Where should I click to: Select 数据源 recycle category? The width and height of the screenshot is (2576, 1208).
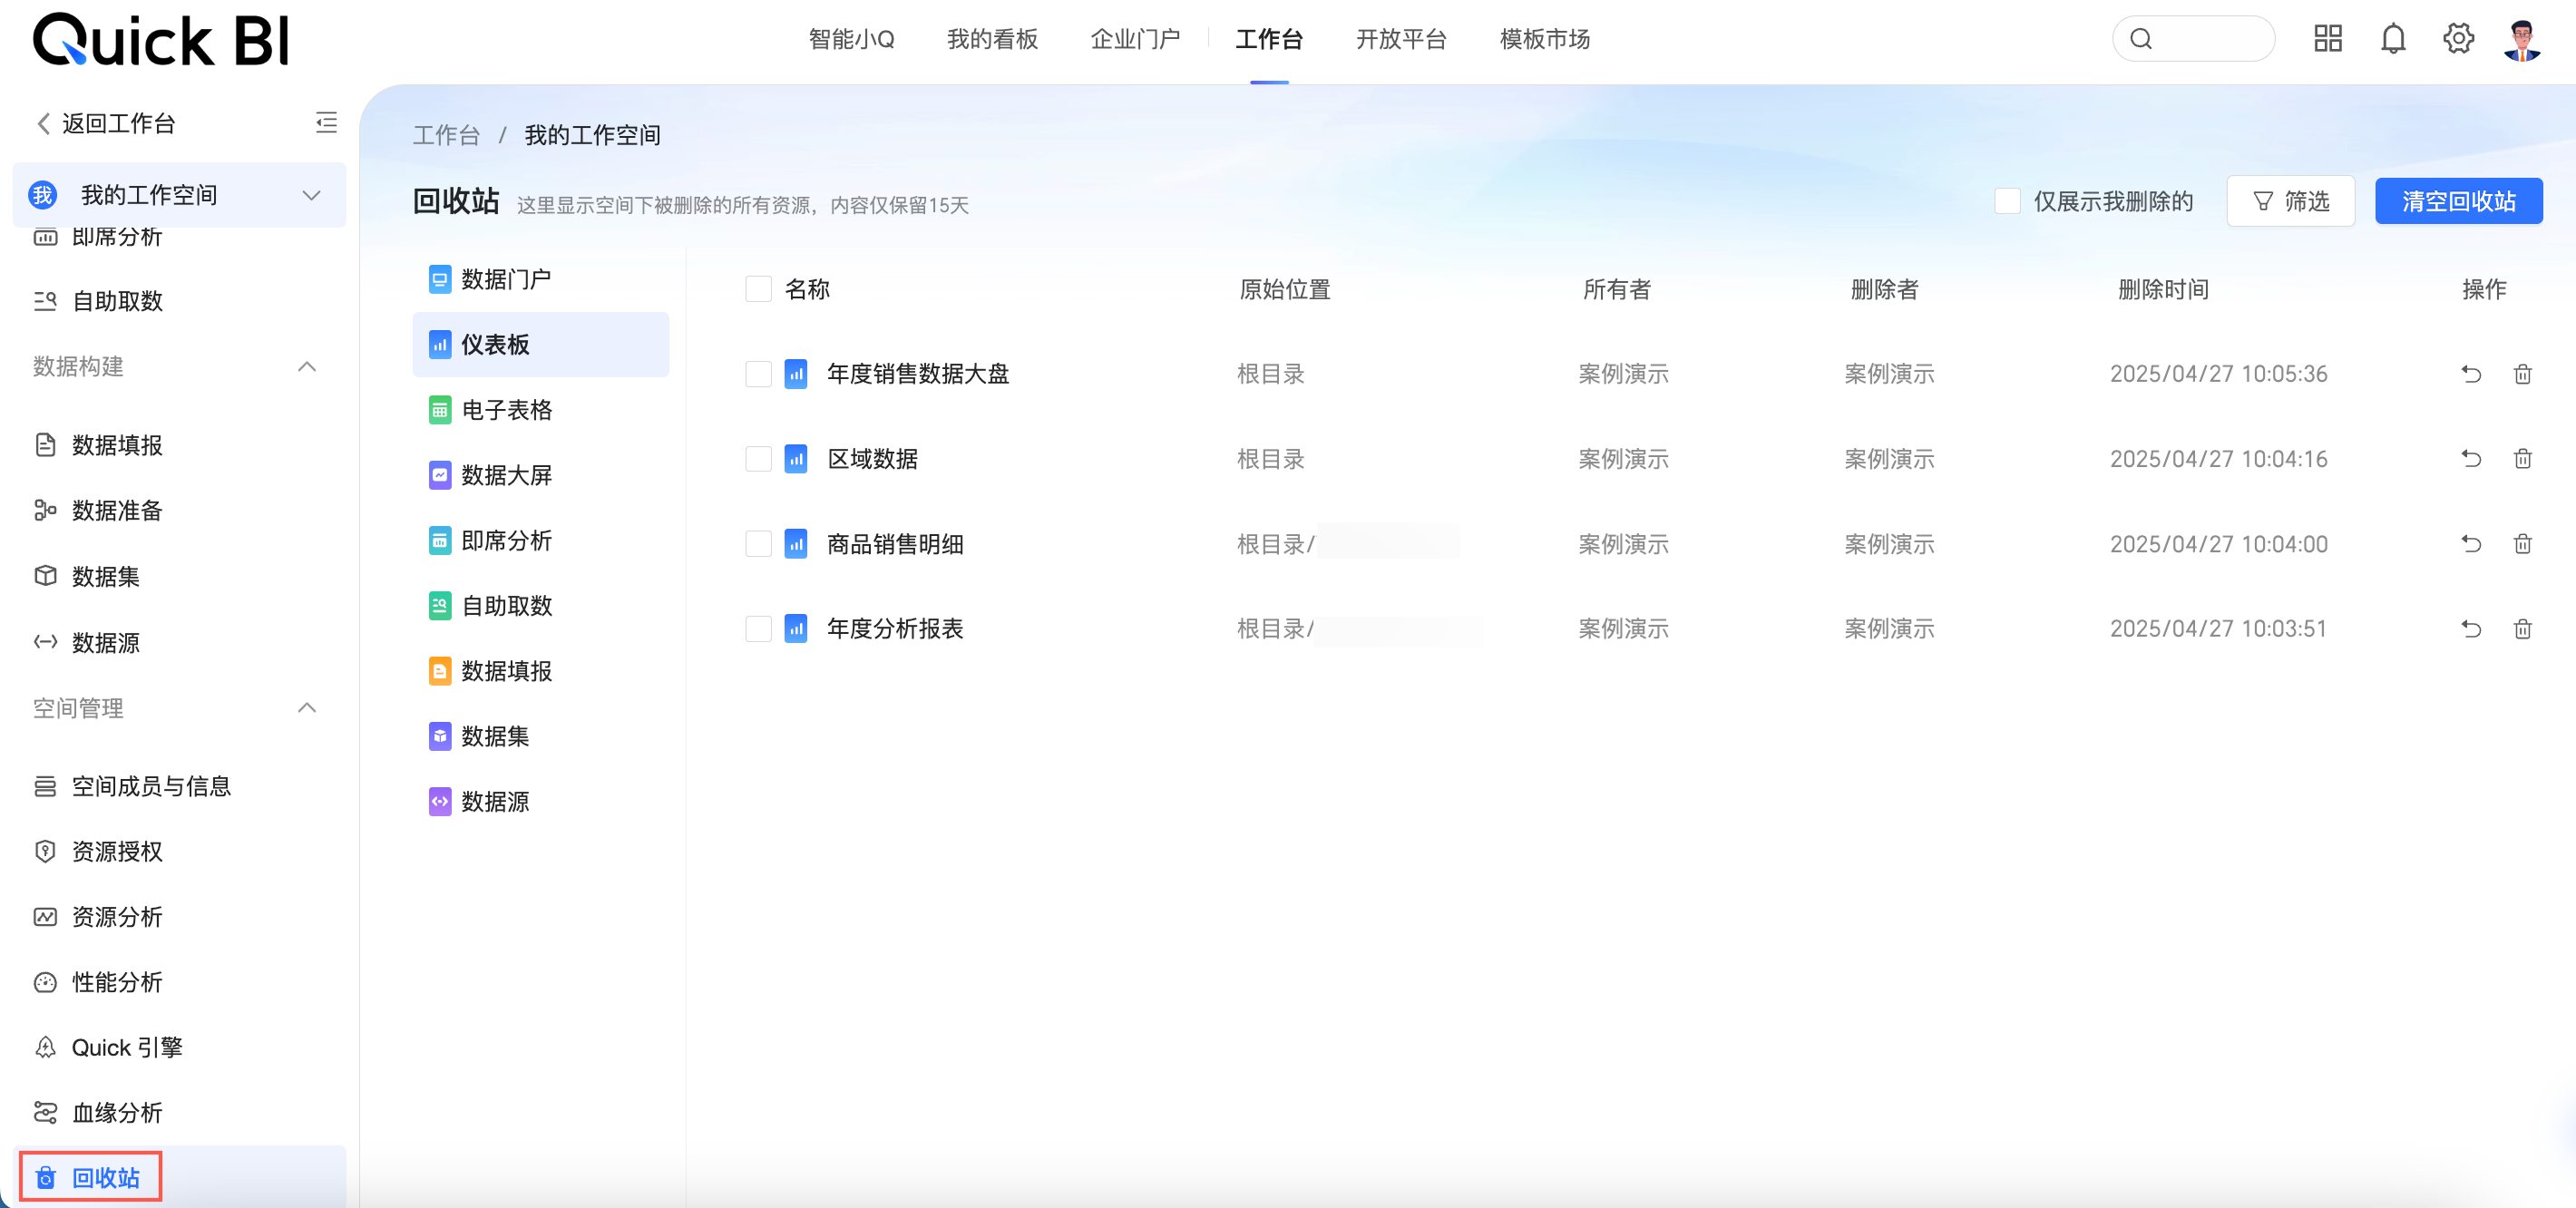(540, 802)
